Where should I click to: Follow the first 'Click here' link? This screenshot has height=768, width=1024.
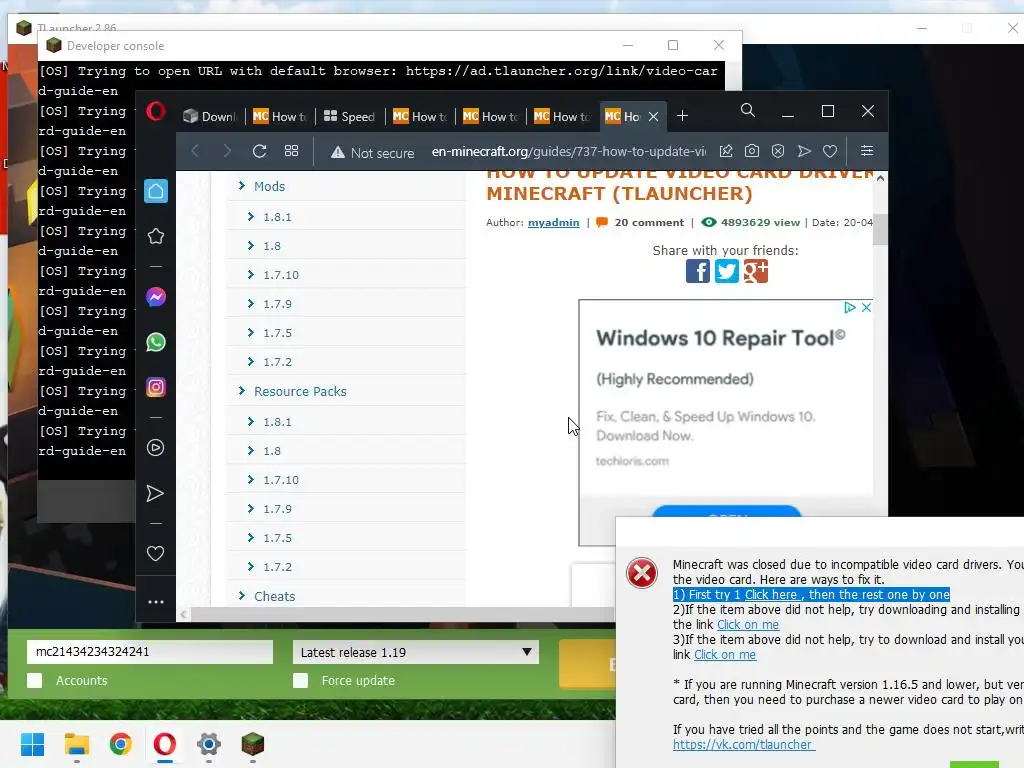[771, 594]
